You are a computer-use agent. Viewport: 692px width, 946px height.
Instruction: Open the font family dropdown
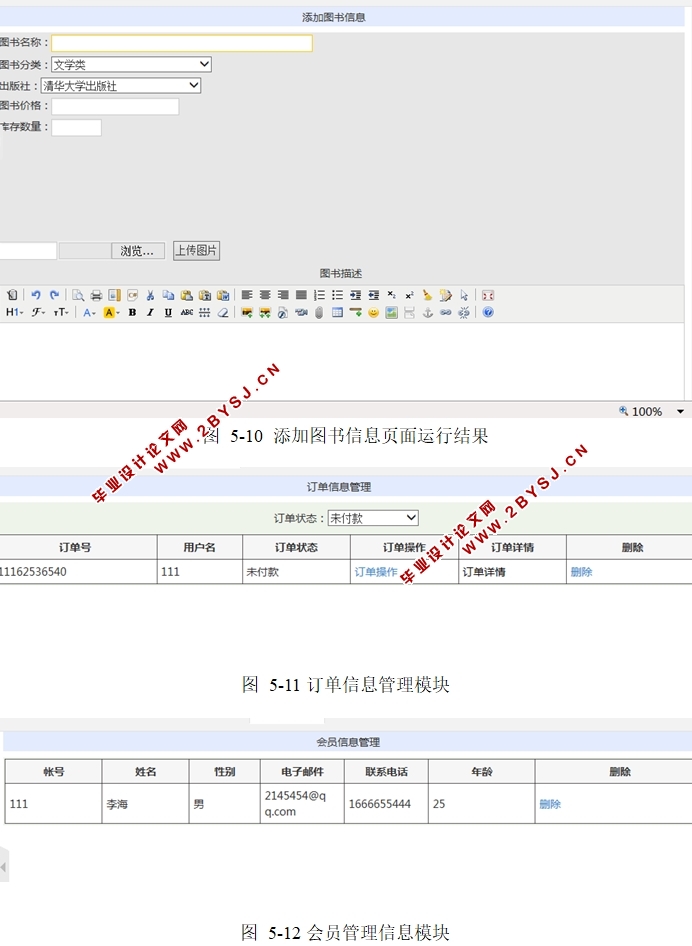point(39,313)
